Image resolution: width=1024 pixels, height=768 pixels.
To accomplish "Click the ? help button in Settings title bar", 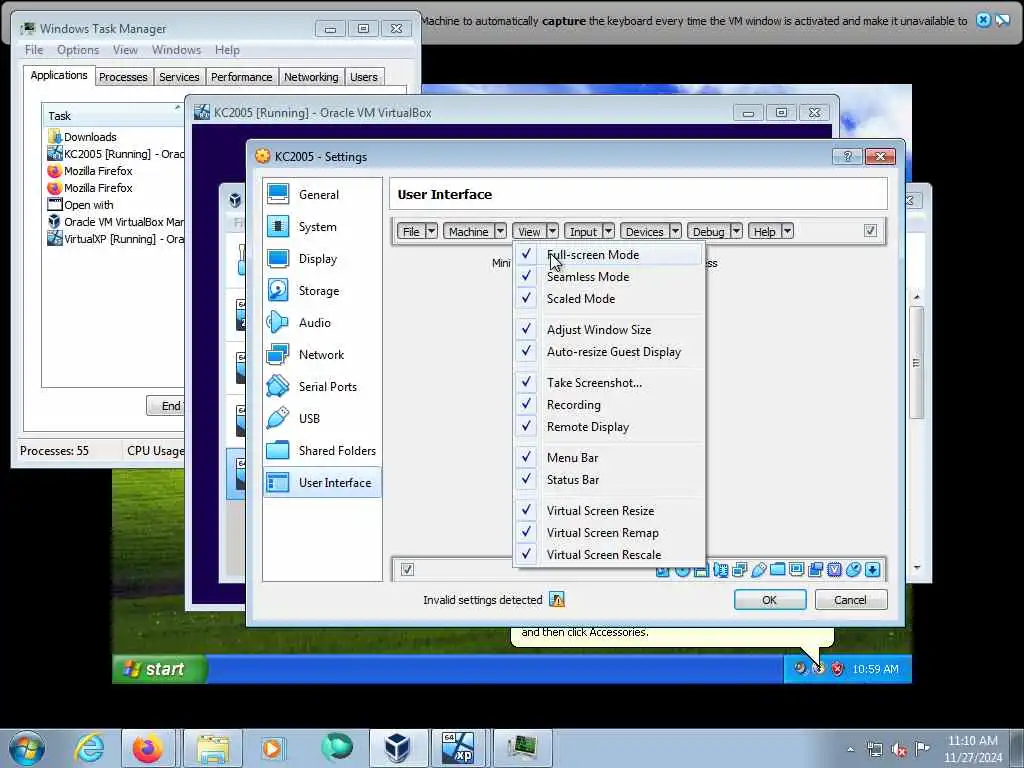I will click(847, 156).
